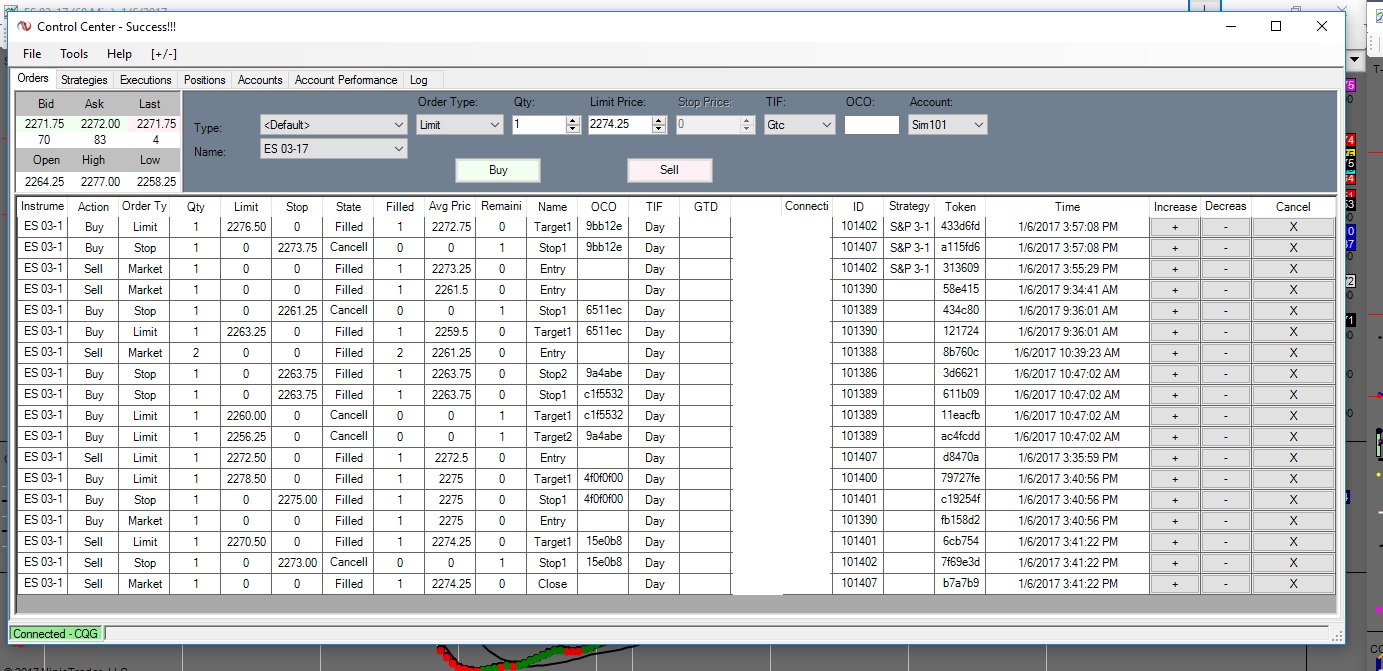1383x671 pixels.
Task: Open the File menu
Action: [x=32, y=54]
